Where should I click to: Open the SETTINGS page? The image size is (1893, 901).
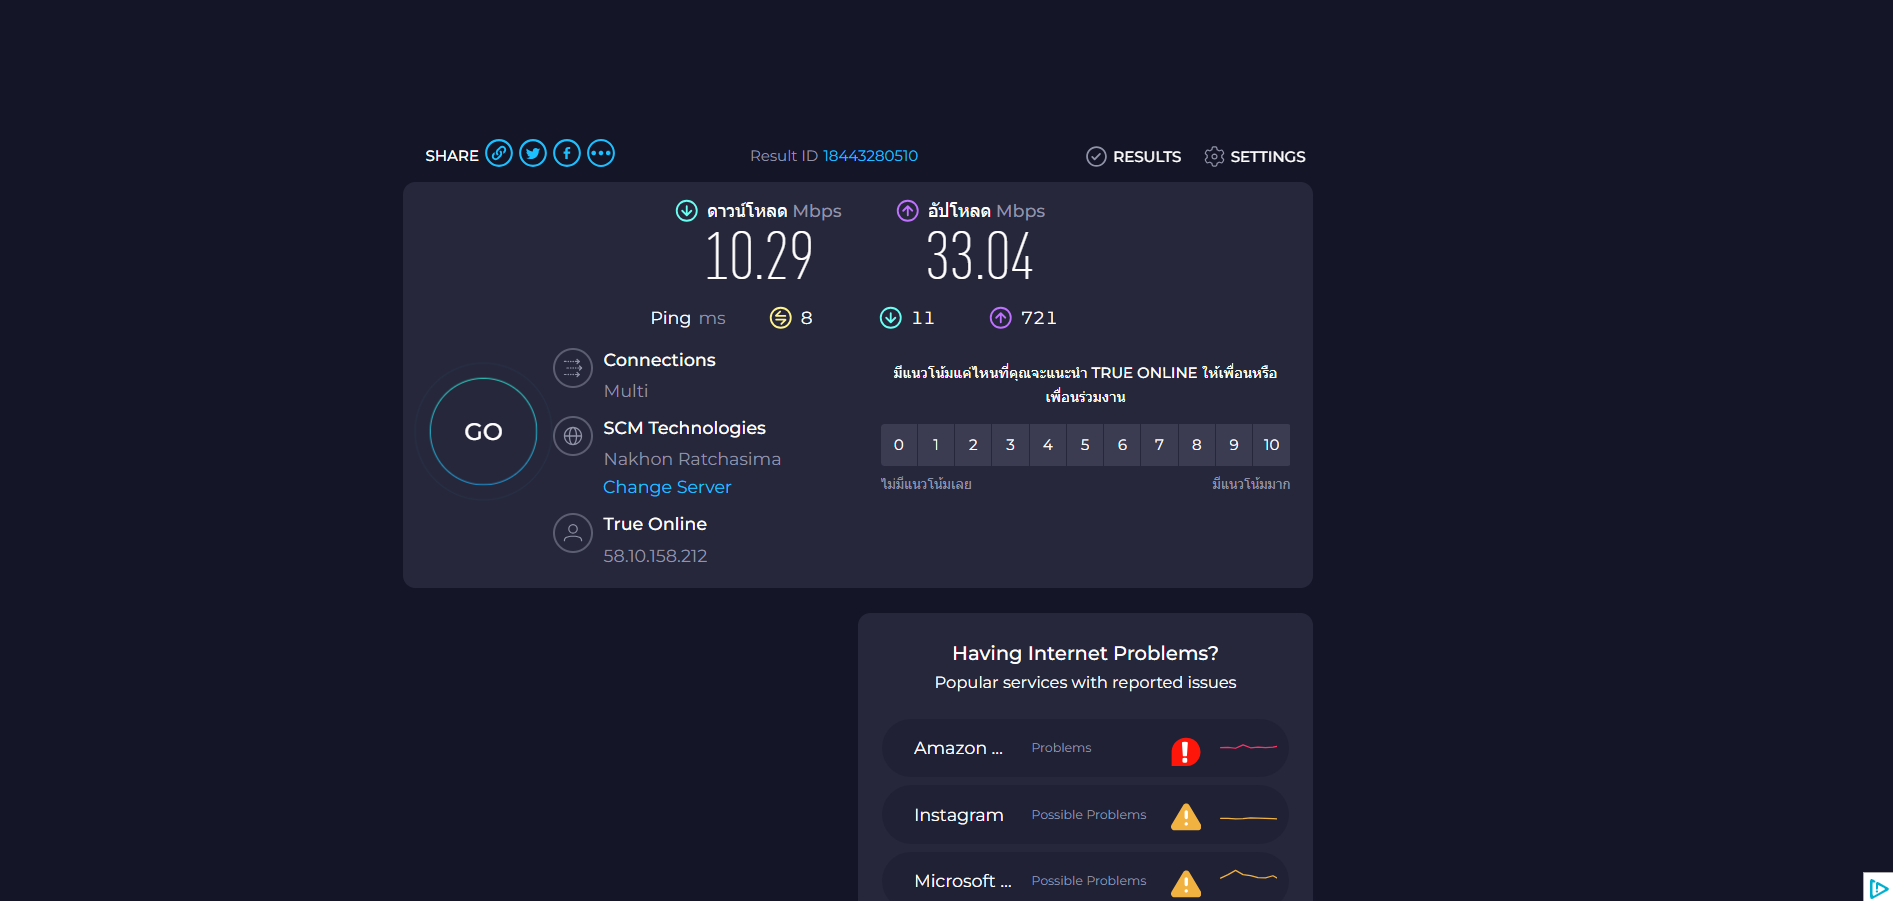(x=1255, y=156)
